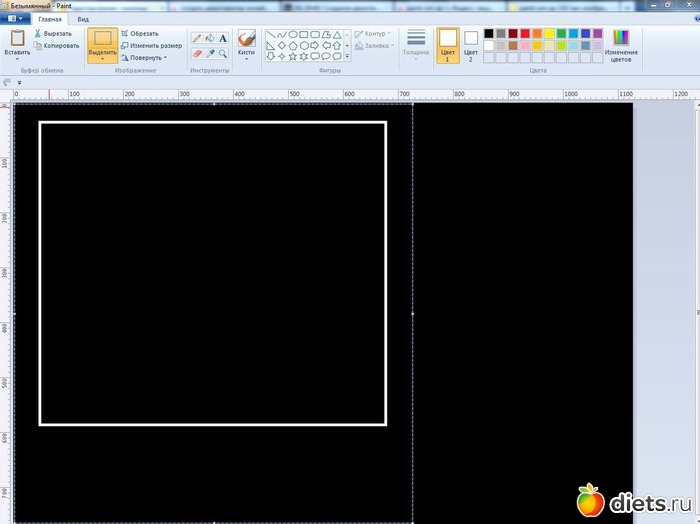
Task: Switch to the Вид tab
Action: [83, 19]
